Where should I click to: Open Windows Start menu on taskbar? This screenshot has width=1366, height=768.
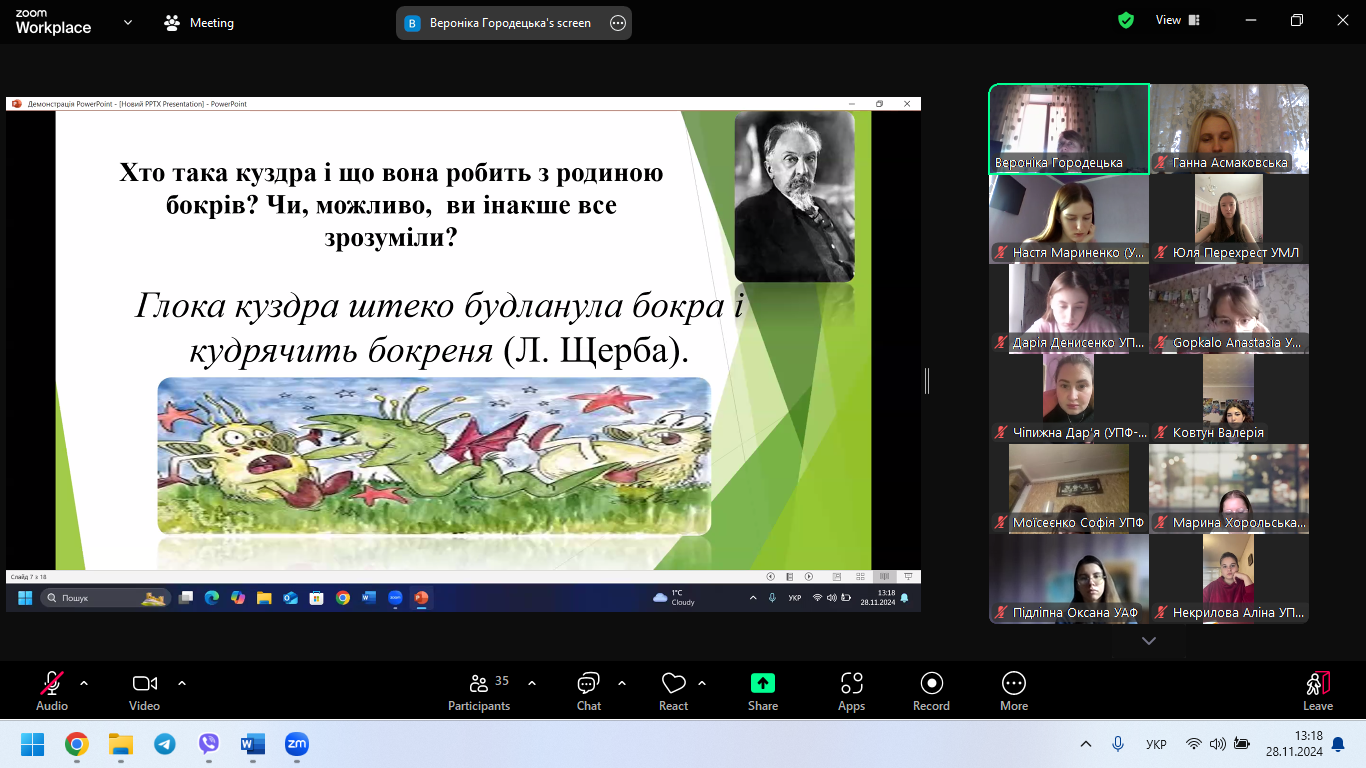pos(33,745)
